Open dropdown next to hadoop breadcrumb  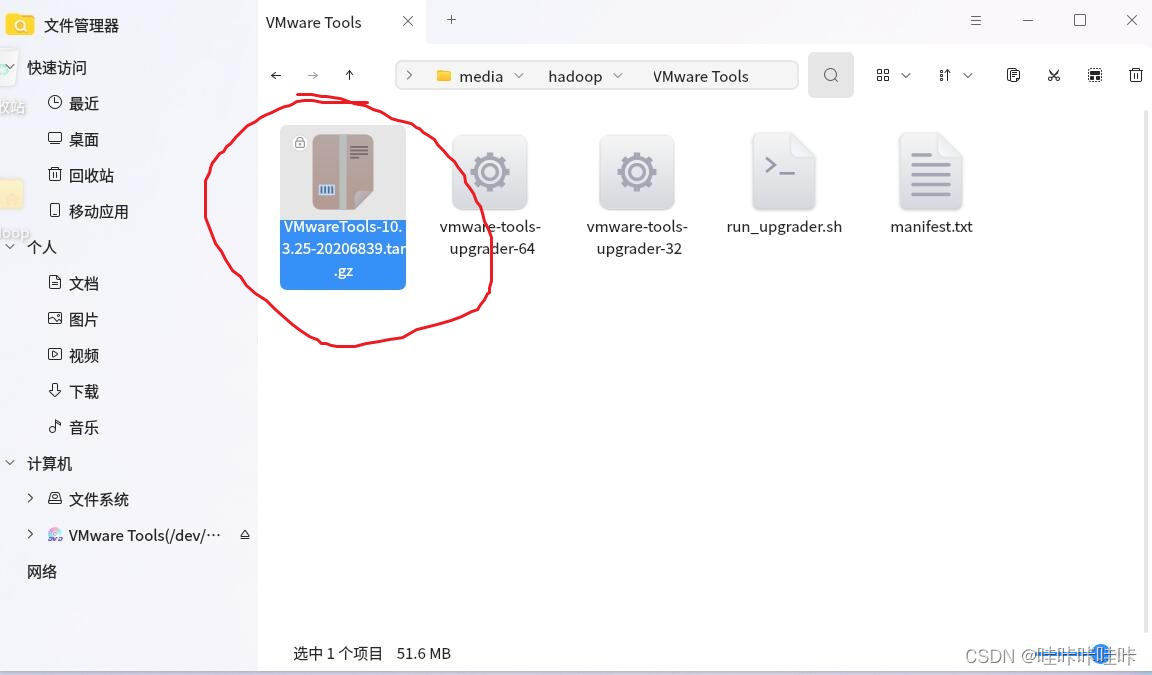pyautogui.click(x=618, y=76)
